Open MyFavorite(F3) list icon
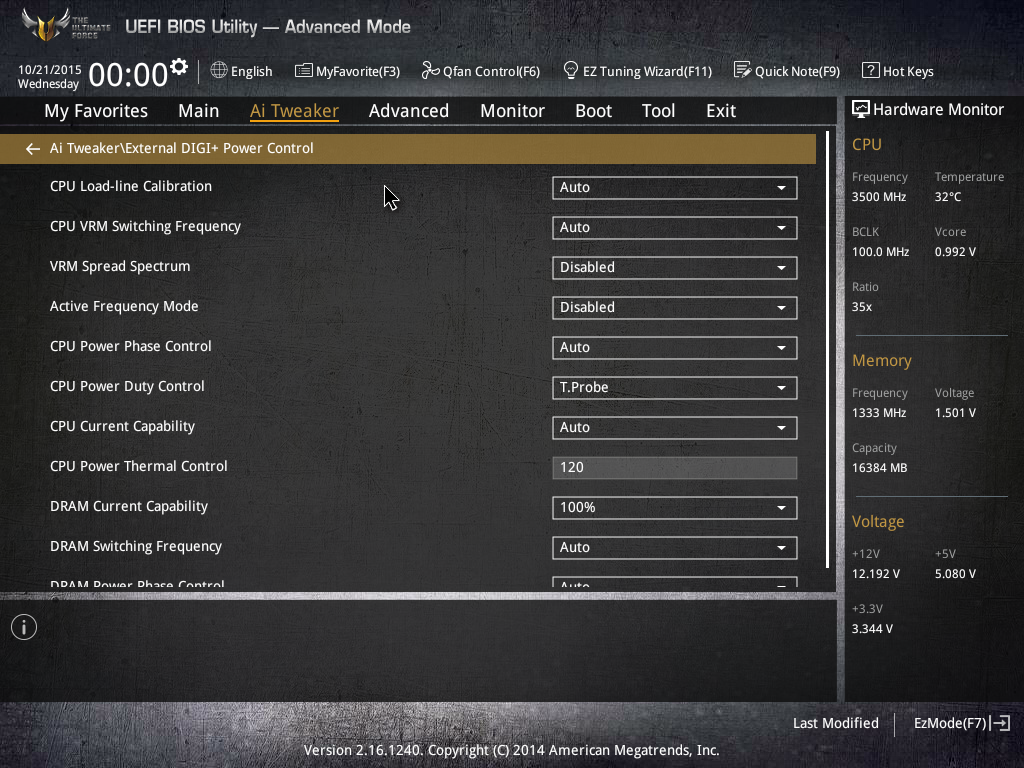The height and width of the screenshot is (768, 1024). pos(304,71)
